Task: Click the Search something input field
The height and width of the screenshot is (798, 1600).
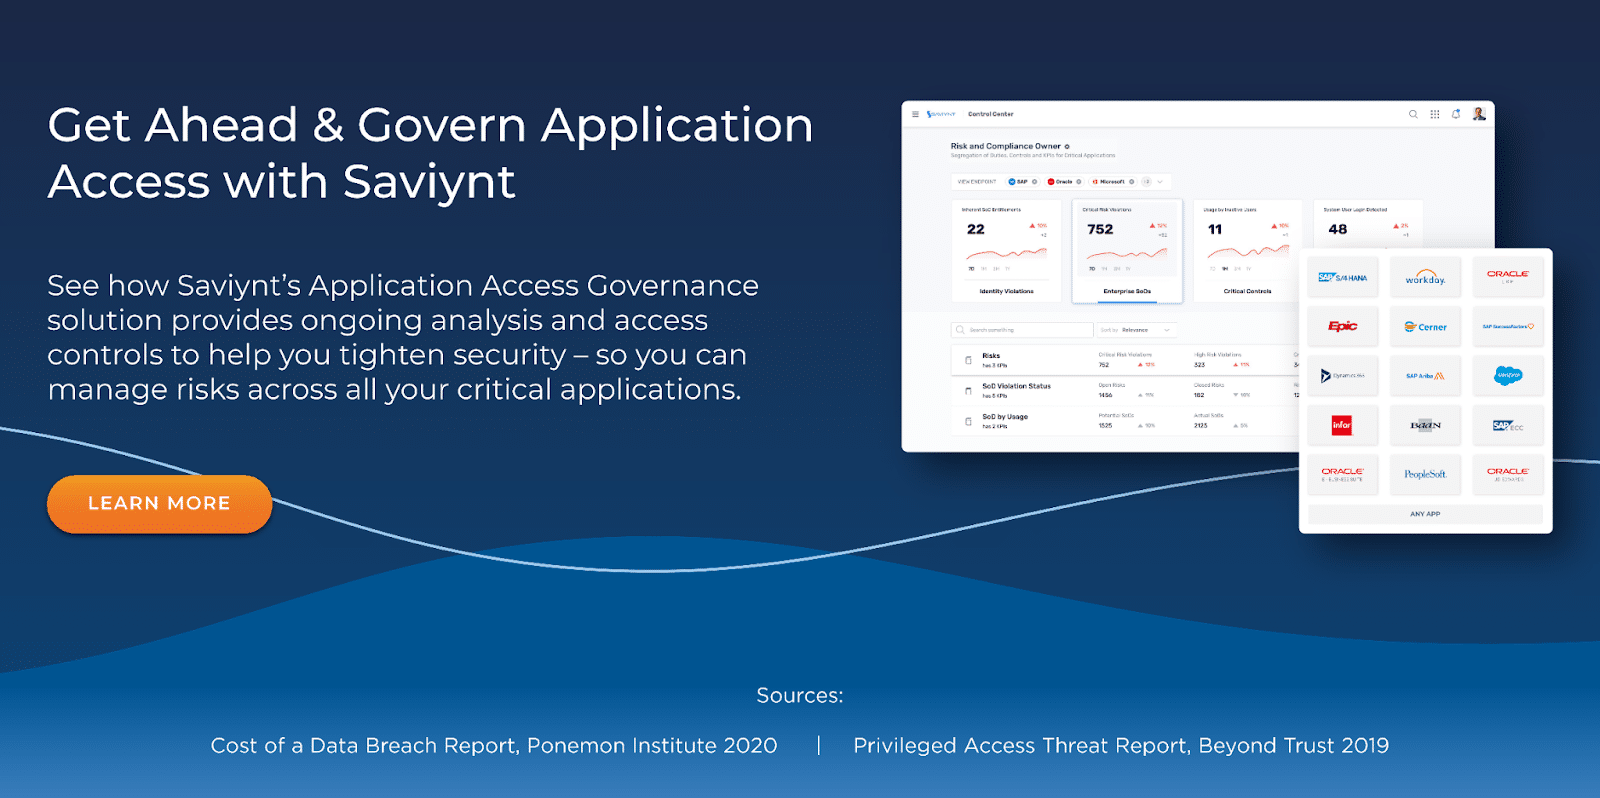Action: [x=1022, y=330]
